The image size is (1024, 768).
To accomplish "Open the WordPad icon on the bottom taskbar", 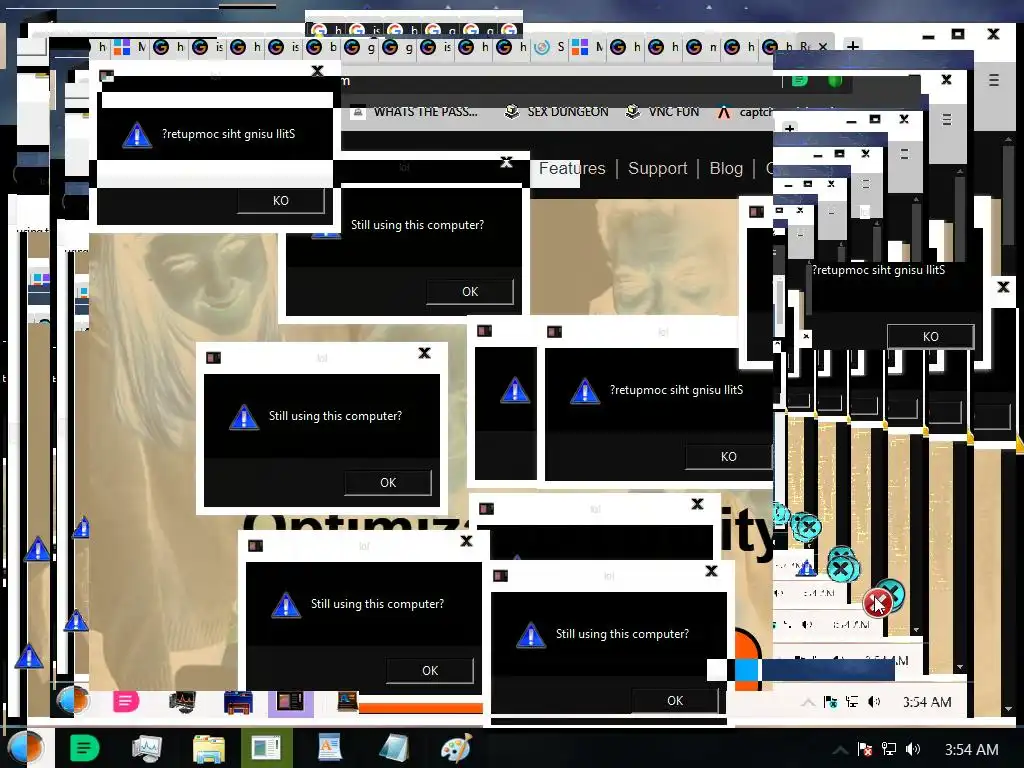I will click(x=329, y=748).
